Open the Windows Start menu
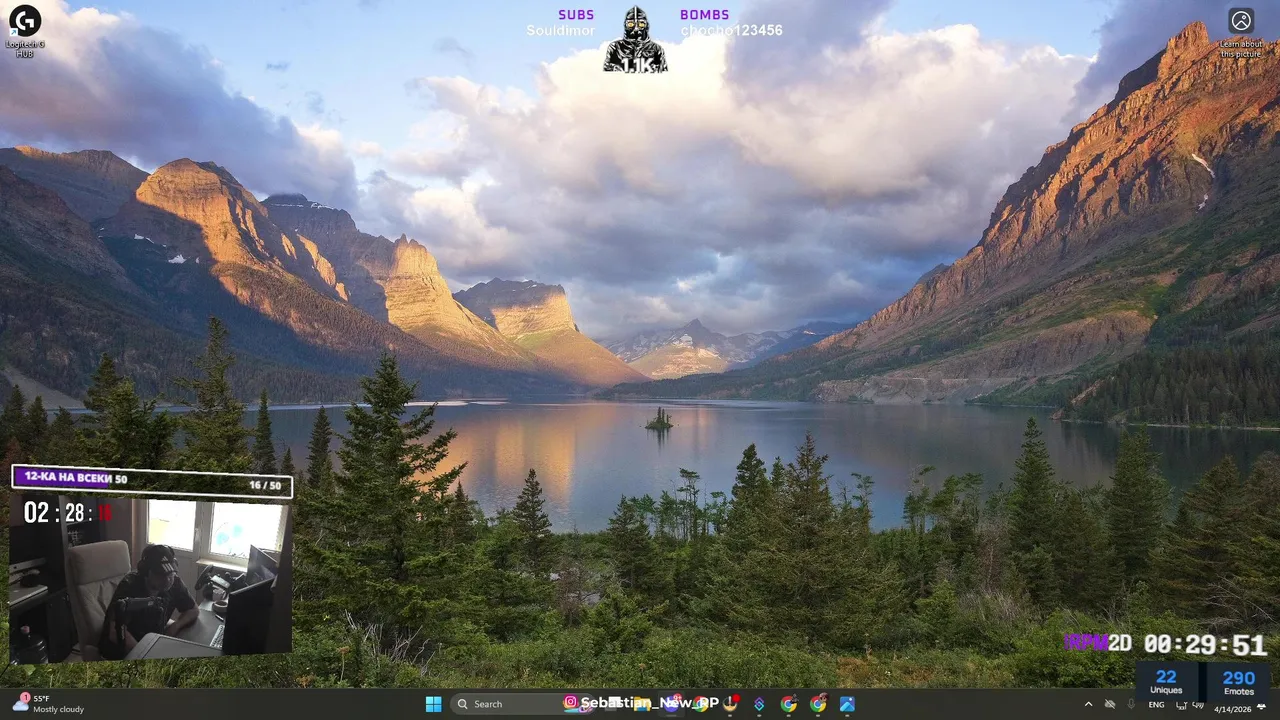The image size is (1280, 720). 433,704
